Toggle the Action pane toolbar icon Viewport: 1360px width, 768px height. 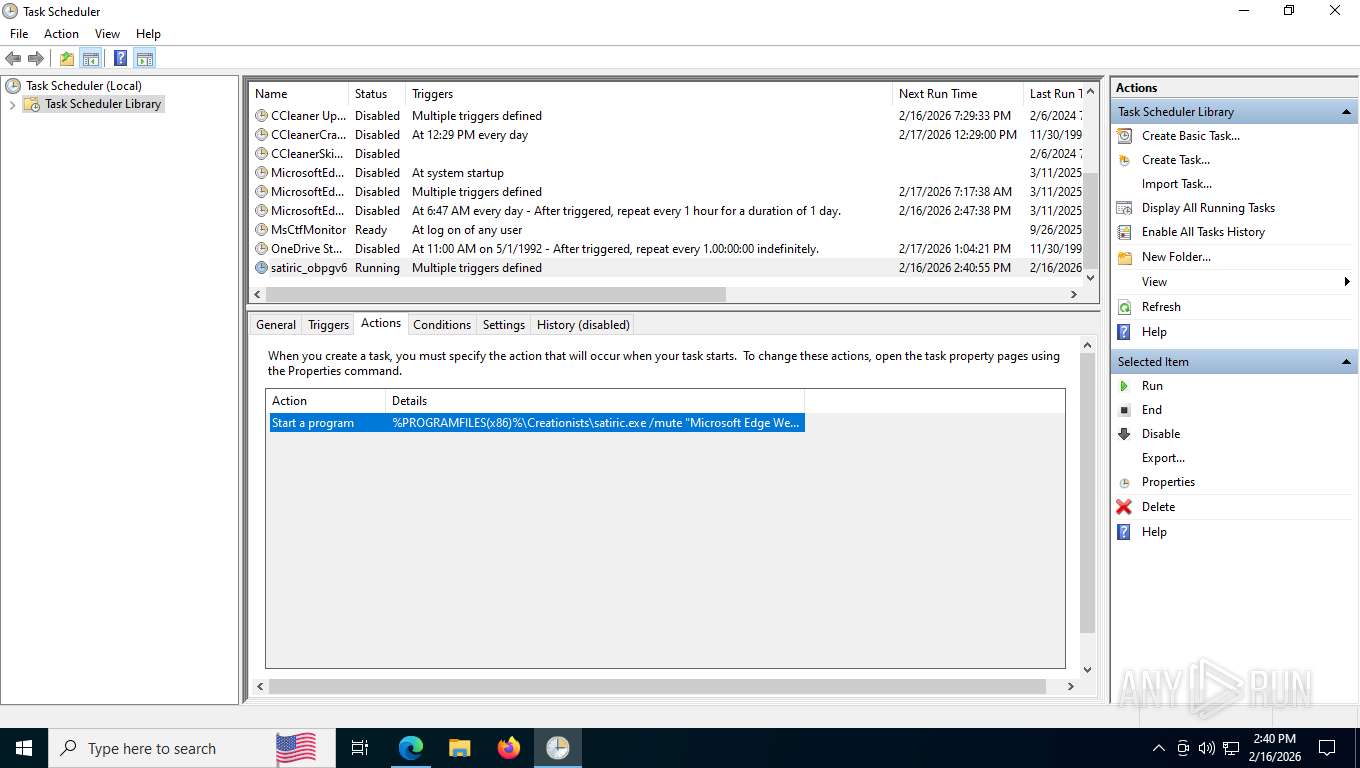145,58
